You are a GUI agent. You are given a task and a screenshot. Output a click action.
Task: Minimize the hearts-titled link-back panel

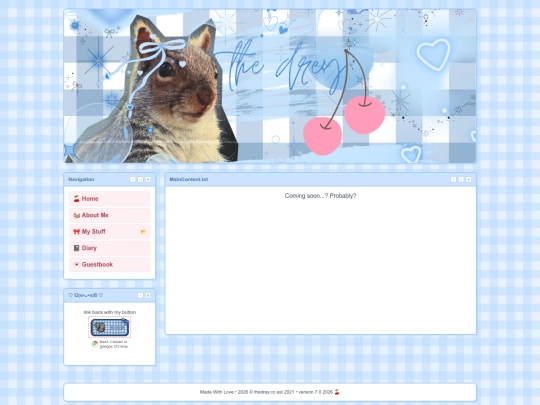click(x=141, y=295)
